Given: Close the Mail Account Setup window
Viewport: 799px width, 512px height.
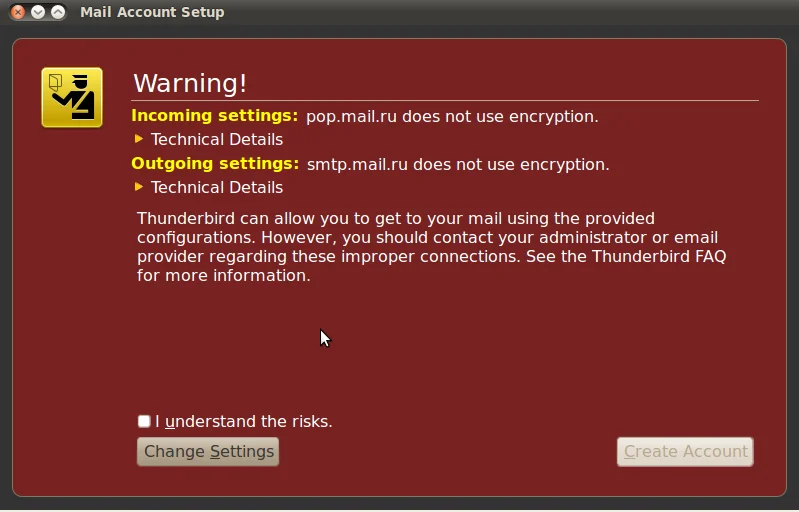Looking at the screenshot, I should [18, 12].
